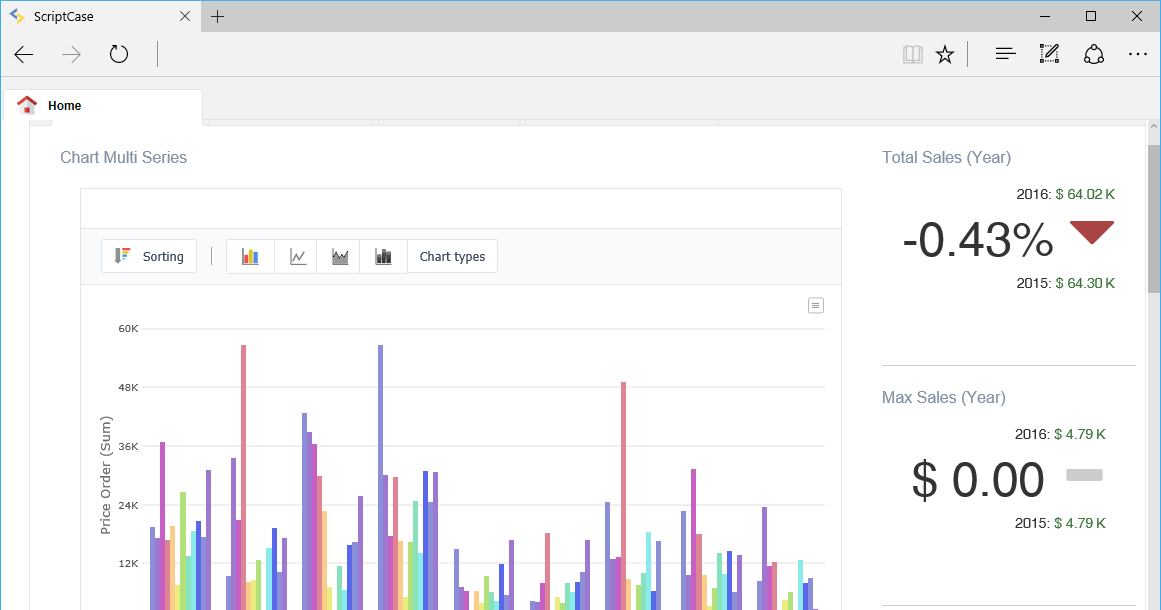Go back to the previous page
Screen dimensions: 1161x610
[24, 54]
